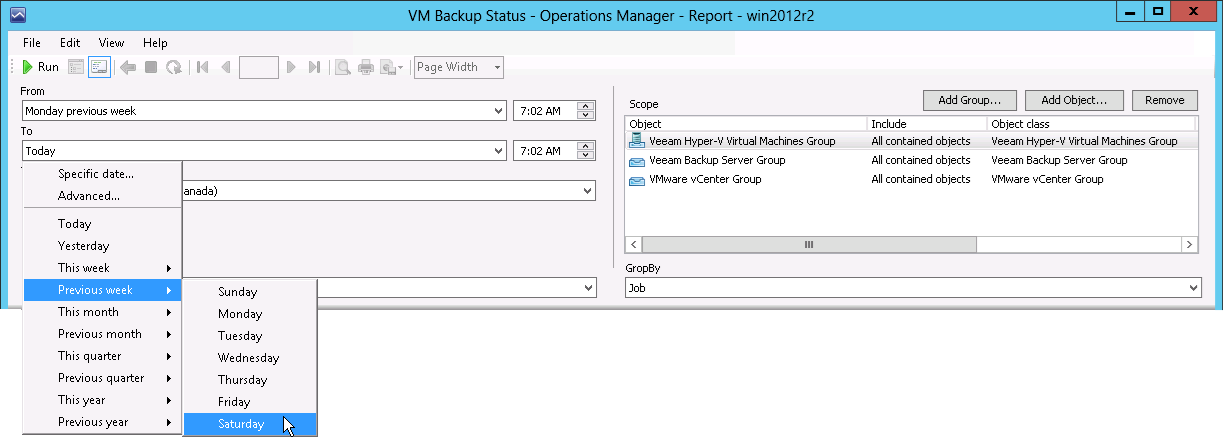1223x442 pixels.
Task: Click the back-to-parent-report arrow icon
Action: 128,67
